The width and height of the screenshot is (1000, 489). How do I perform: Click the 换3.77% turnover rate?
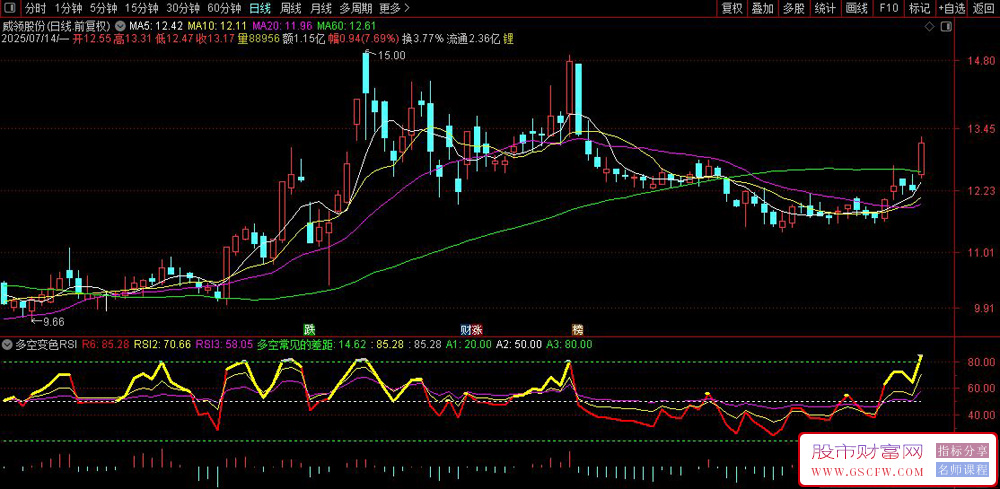tap(423, 39)
